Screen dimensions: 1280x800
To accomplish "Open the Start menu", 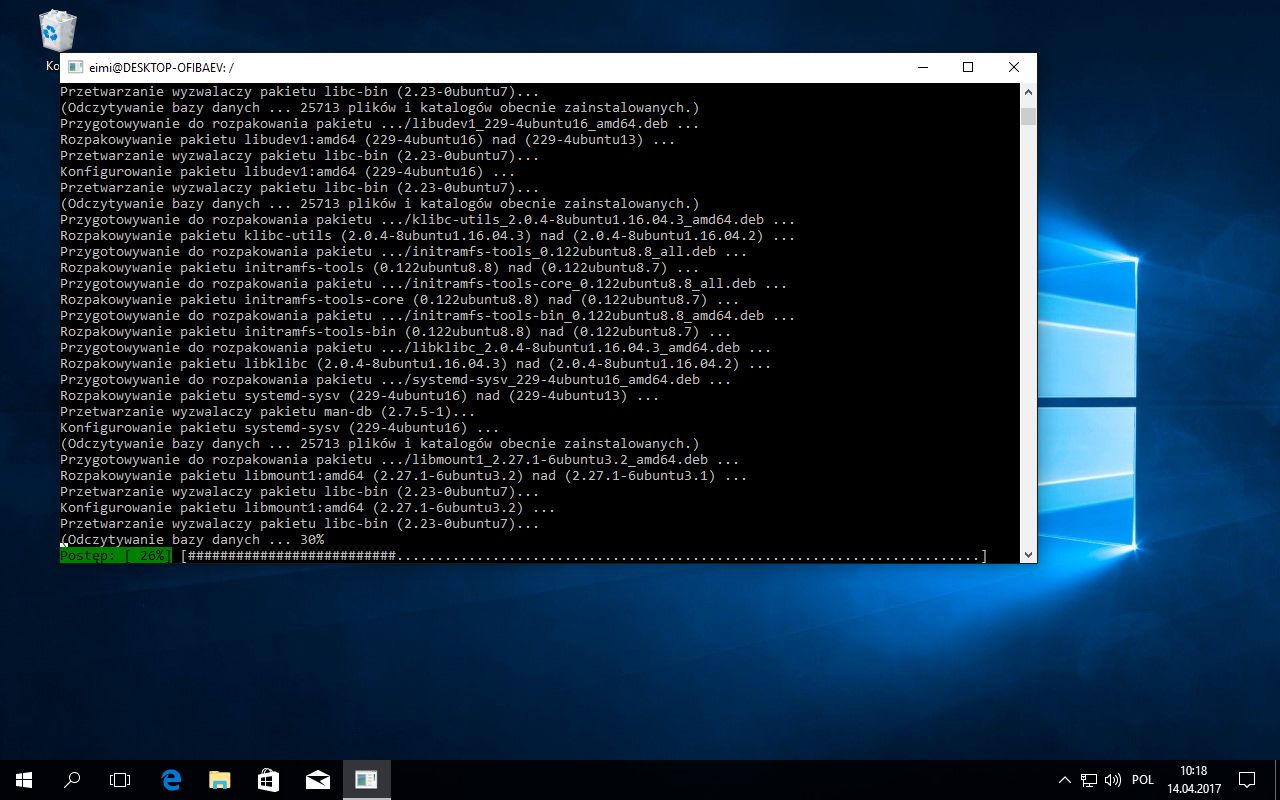I will point(21,779).
